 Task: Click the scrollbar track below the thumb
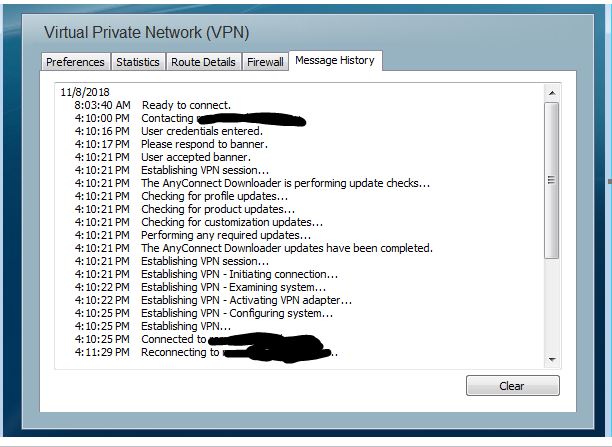552,305
